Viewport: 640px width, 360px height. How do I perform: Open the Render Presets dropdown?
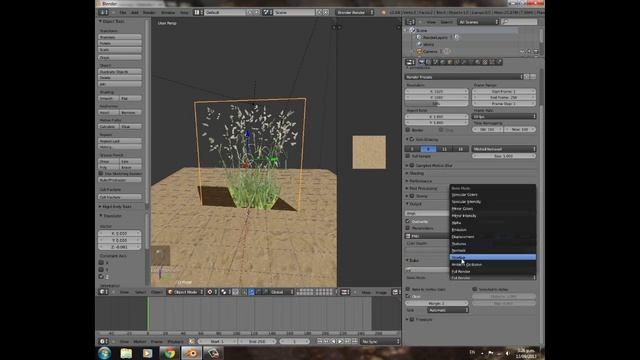coord(464,77)
